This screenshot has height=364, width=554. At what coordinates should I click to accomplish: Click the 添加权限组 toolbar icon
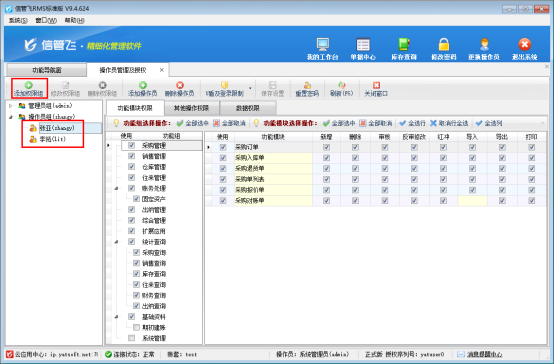29,89
